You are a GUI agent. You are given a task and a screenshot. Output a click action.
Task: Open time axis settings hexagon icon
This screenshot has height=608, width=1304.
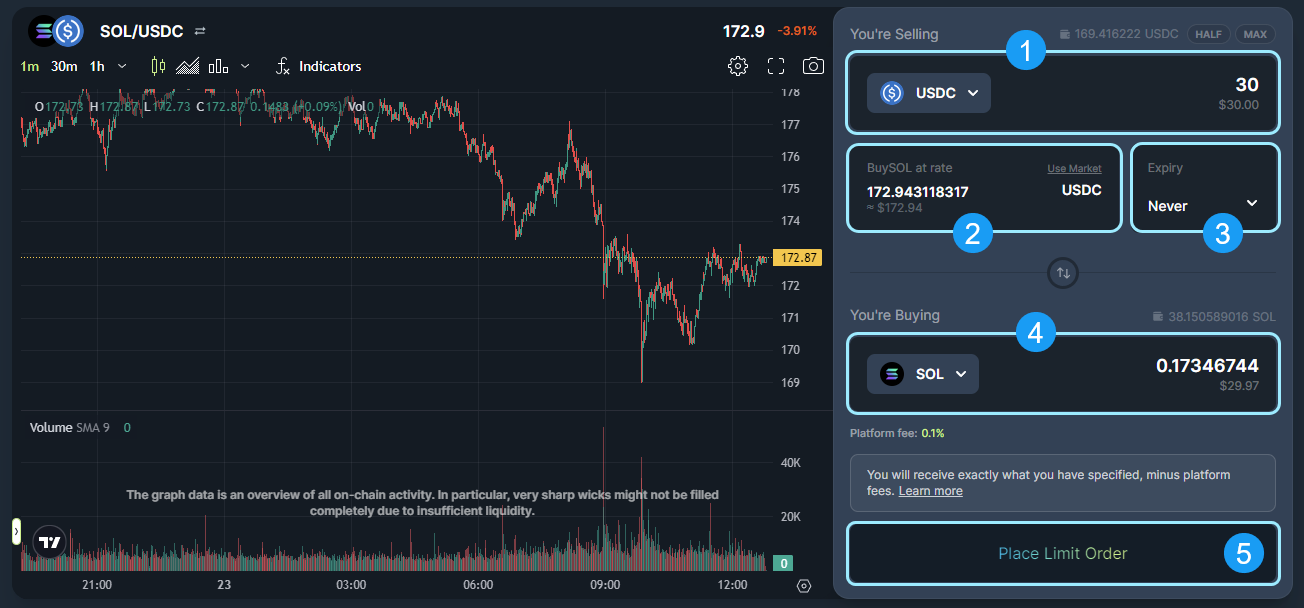pos(804,586)
